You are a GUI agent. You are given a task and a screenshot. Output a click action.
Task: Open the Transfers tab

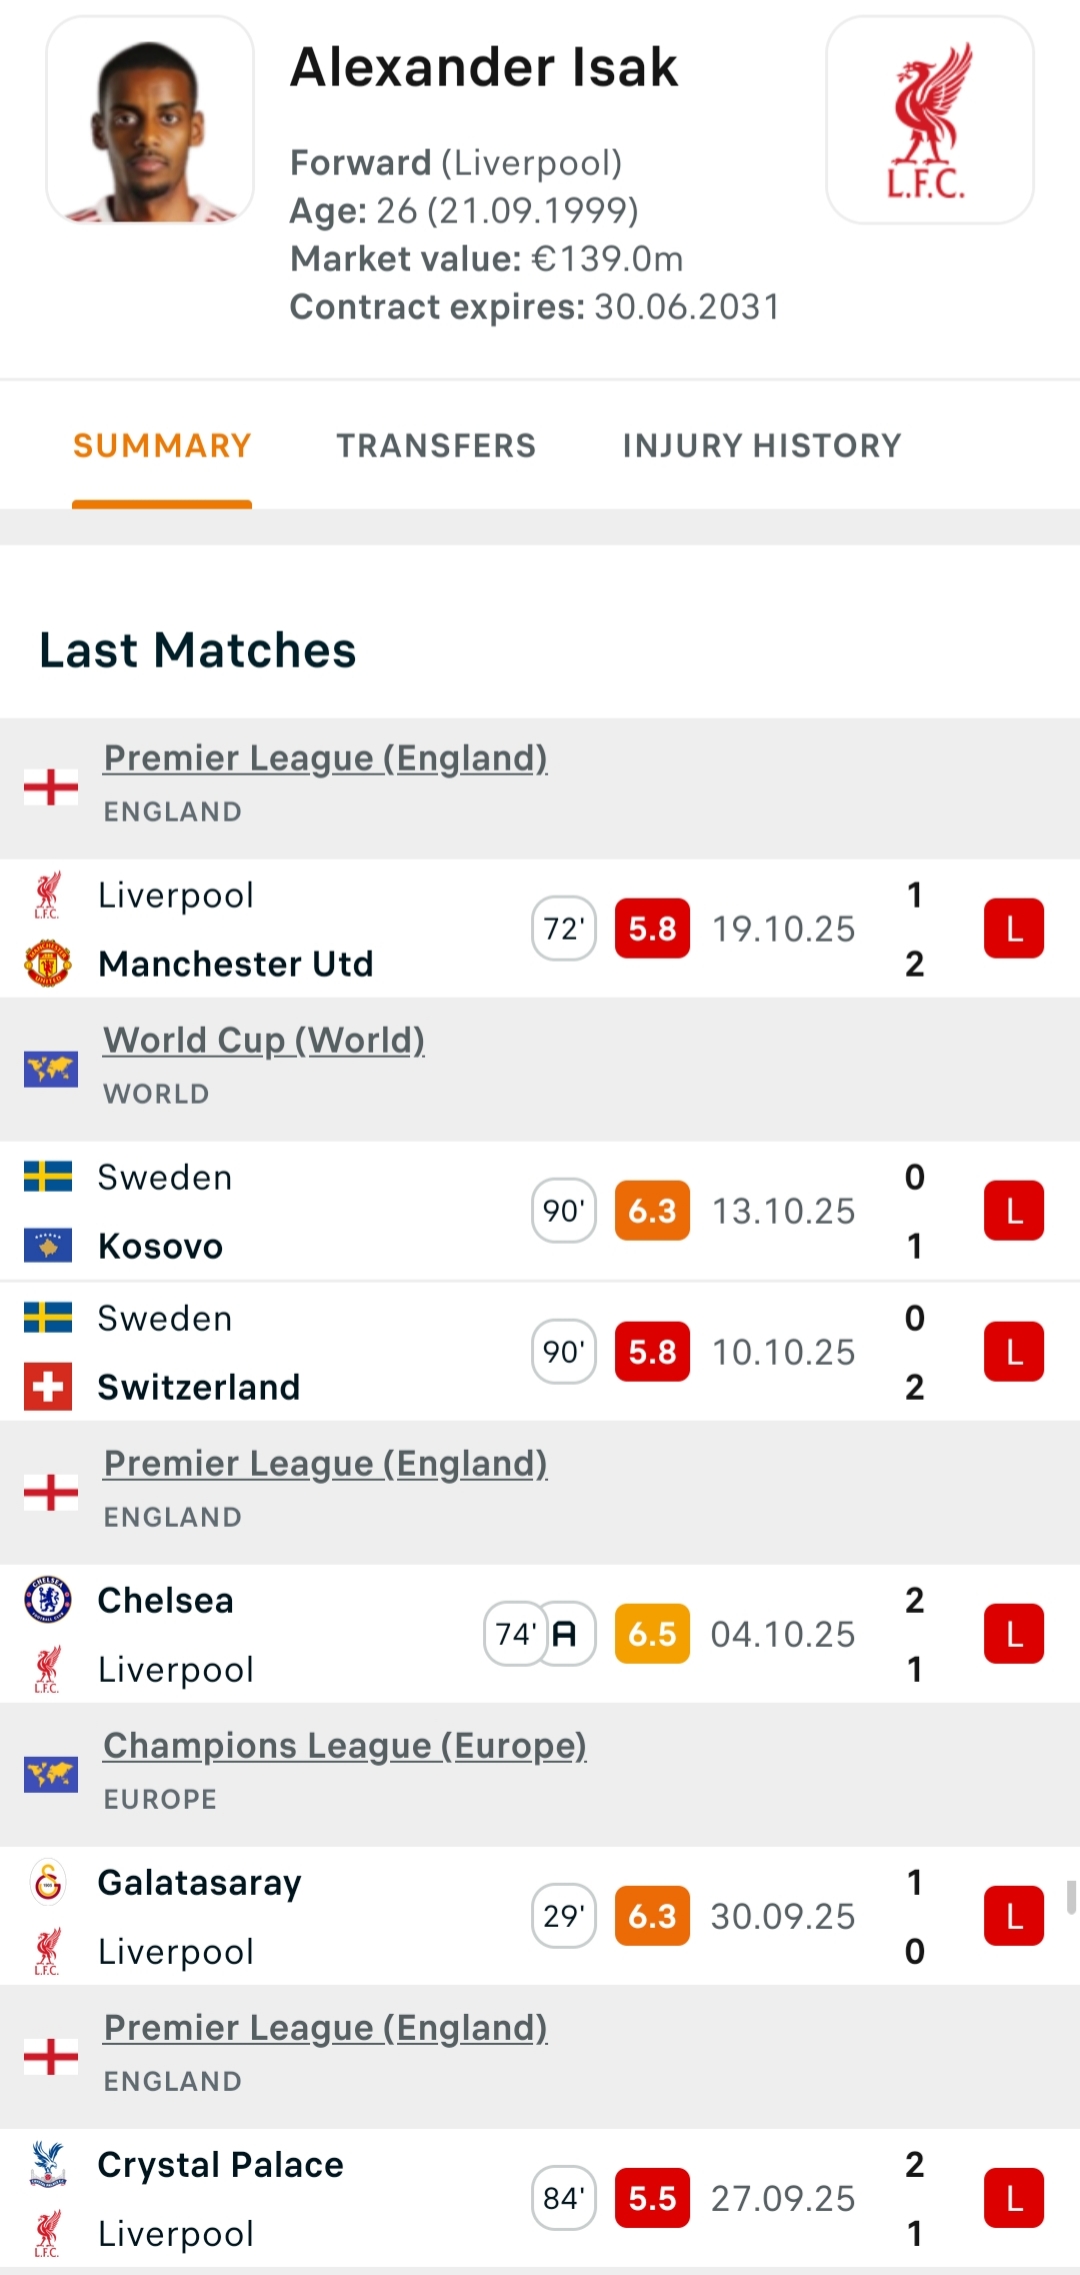[x=436, y=446]
